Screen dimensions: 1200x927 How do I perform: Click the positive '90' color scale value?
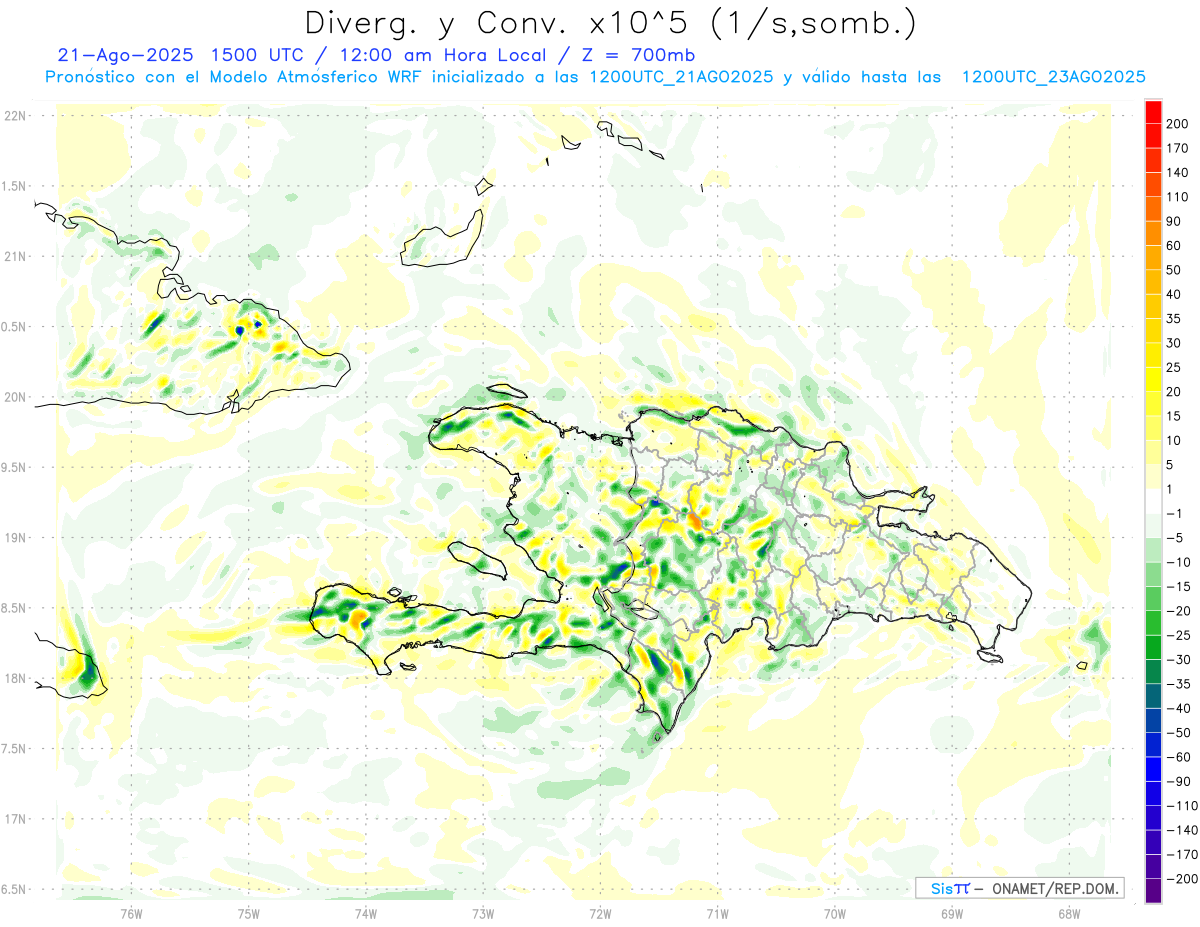coord(1174,221)
